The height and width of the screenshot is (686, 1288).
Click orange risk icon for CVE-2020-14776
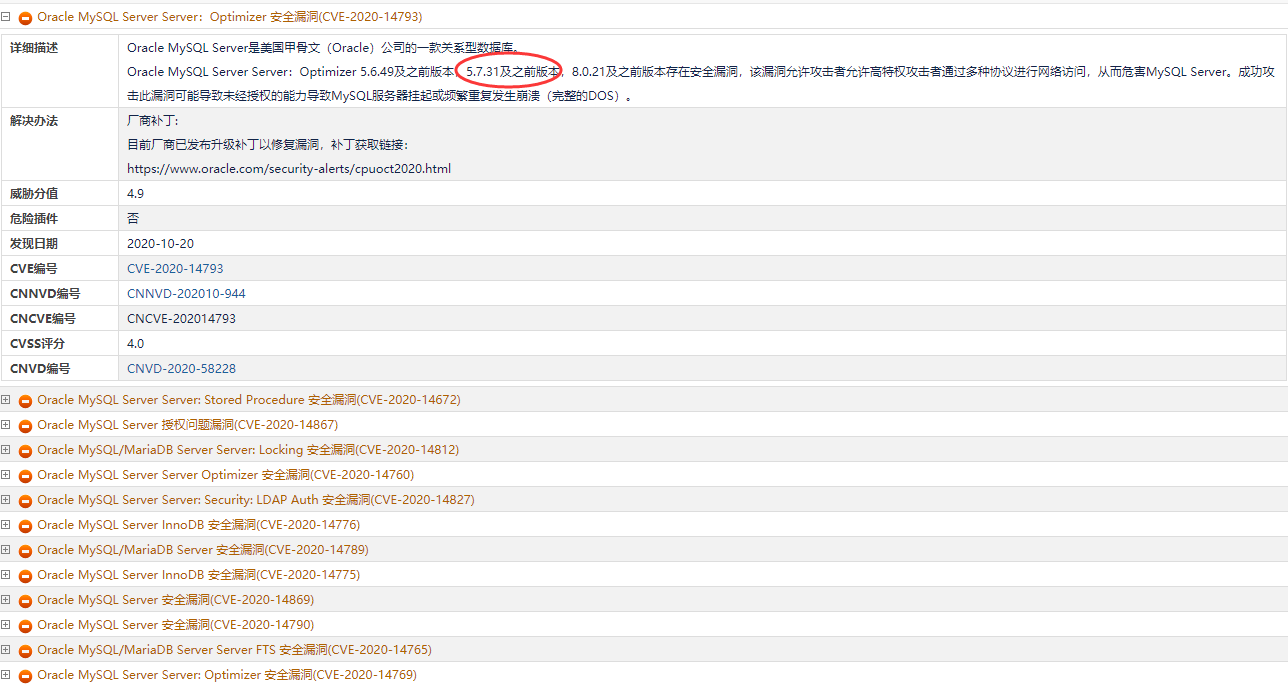(x=26, y=526)
